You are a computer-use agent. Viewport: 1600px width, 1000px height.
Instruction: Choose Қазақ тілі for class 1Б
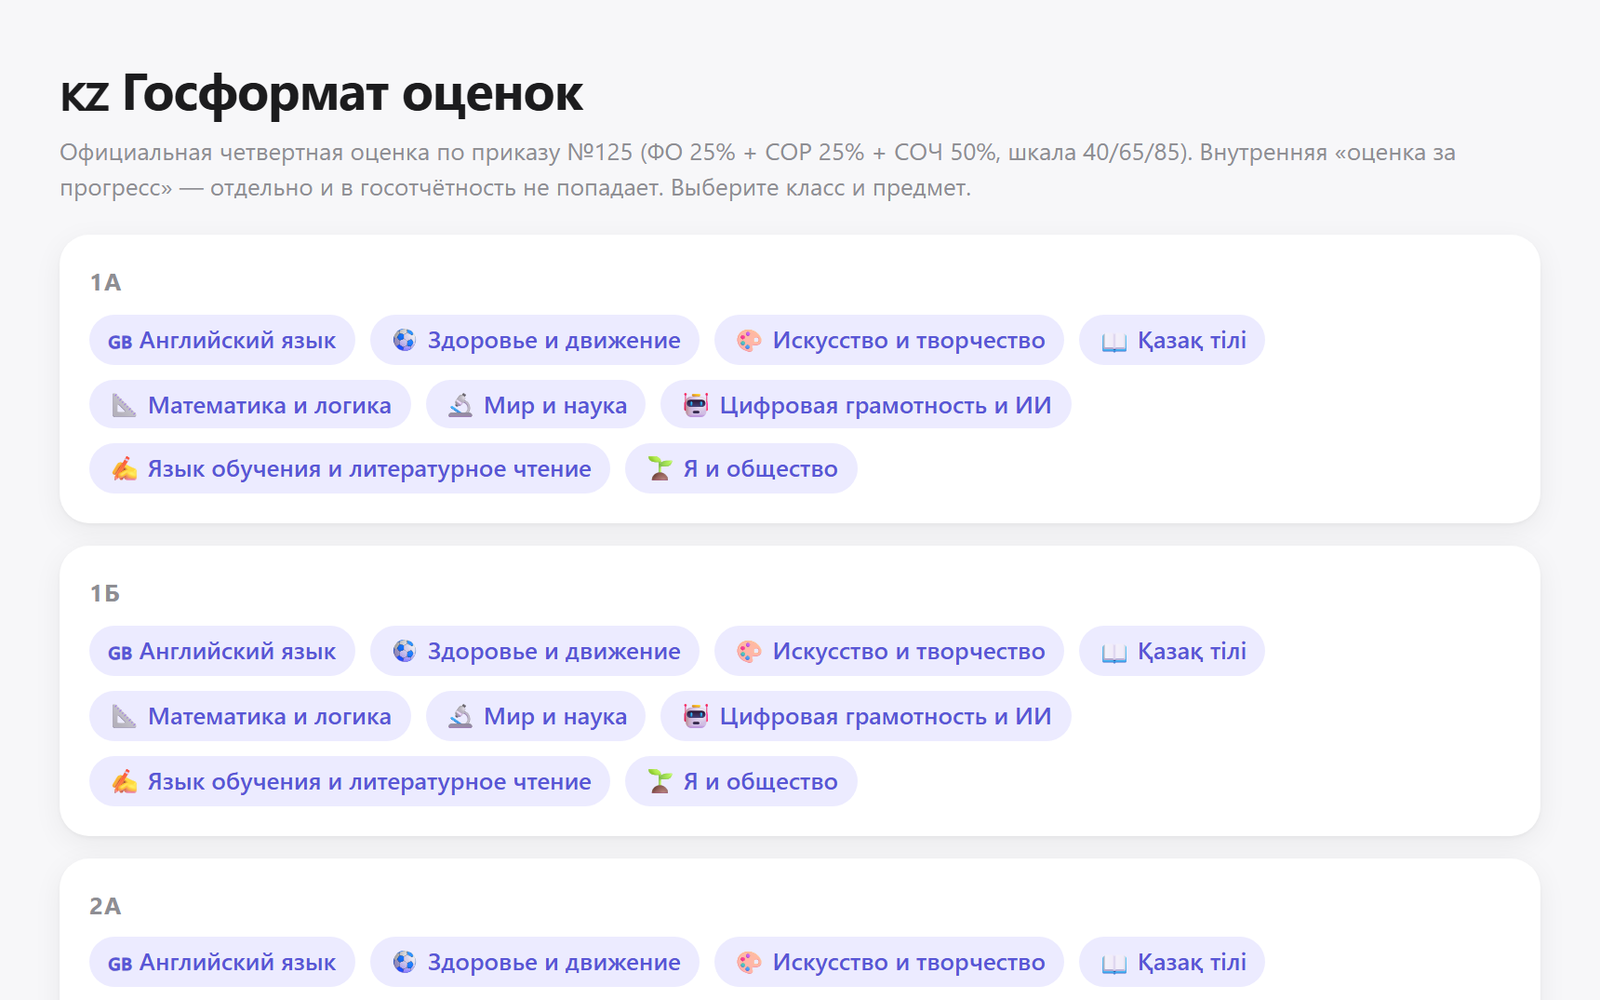(1172, 651)
